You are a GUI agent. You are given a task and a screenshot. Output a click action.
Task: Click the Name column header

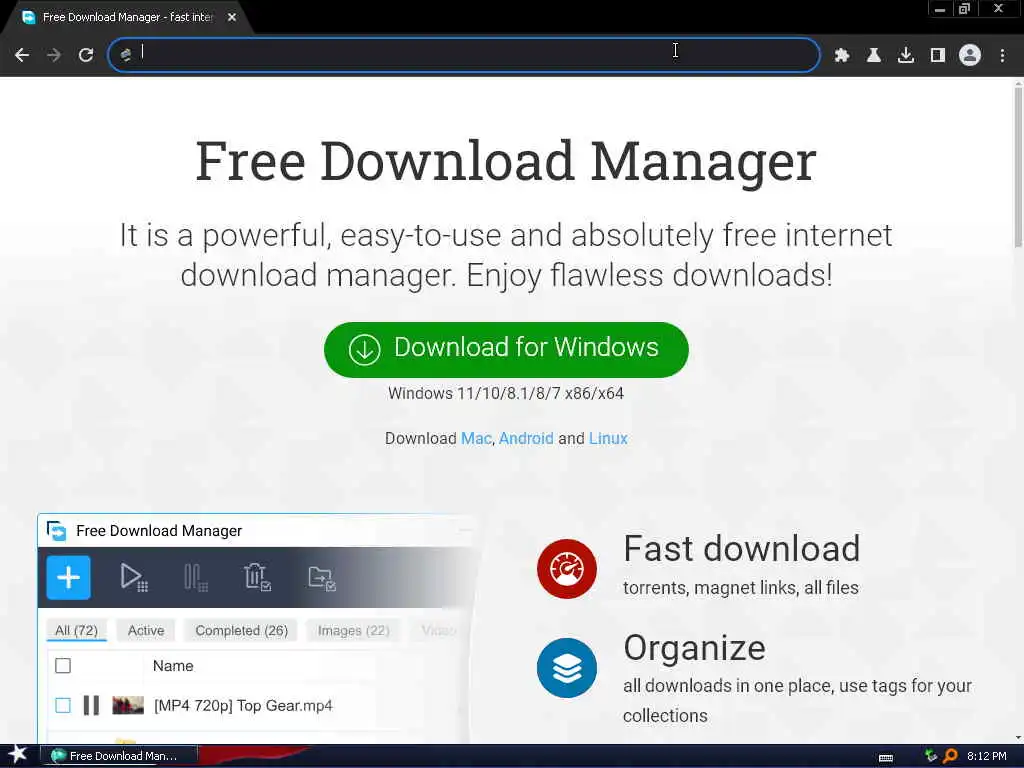173,665
